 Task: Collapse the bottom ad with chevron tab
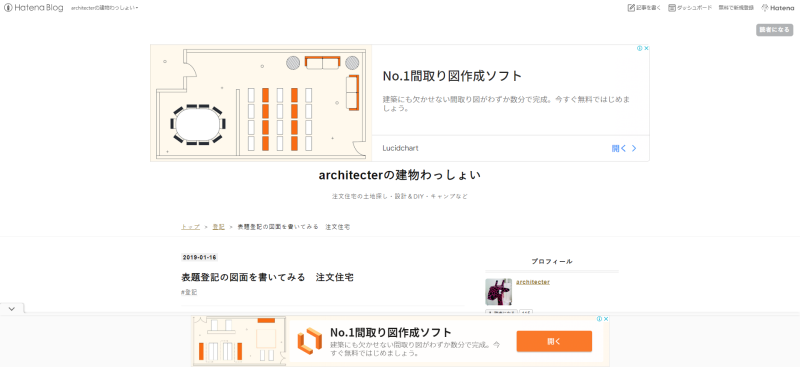(x=12, y=309)
